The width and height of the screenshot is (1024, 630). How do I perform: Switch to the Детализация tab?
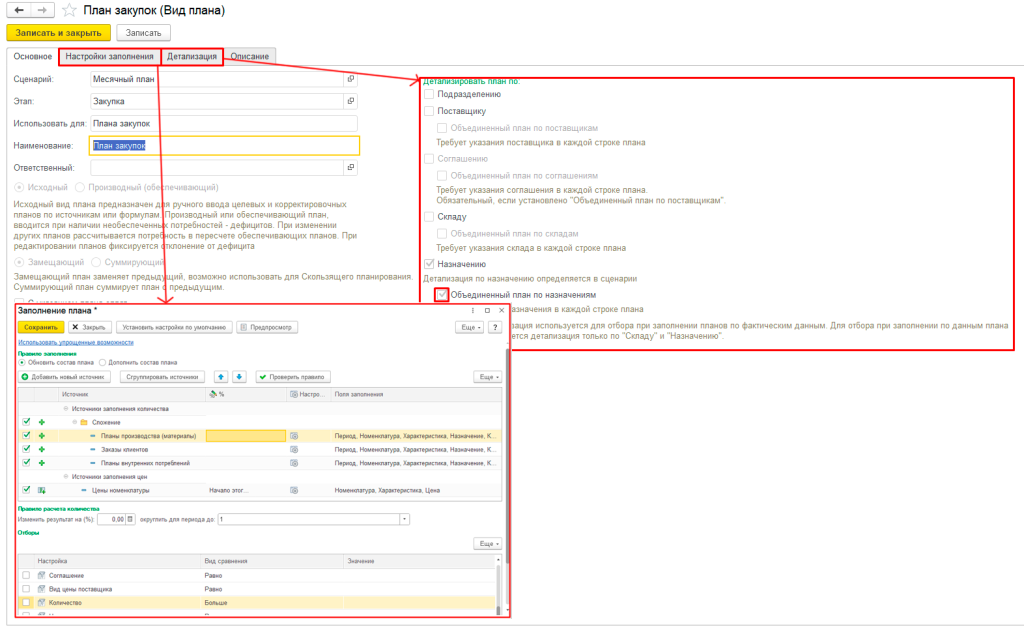[x=192, y=57]
